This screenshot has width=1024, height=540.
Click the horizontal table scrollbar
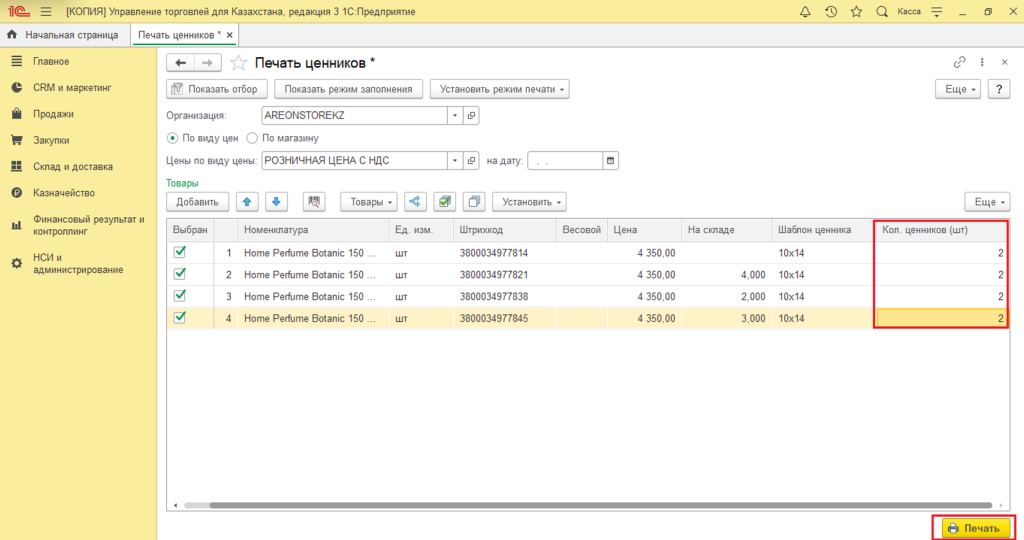600,505
